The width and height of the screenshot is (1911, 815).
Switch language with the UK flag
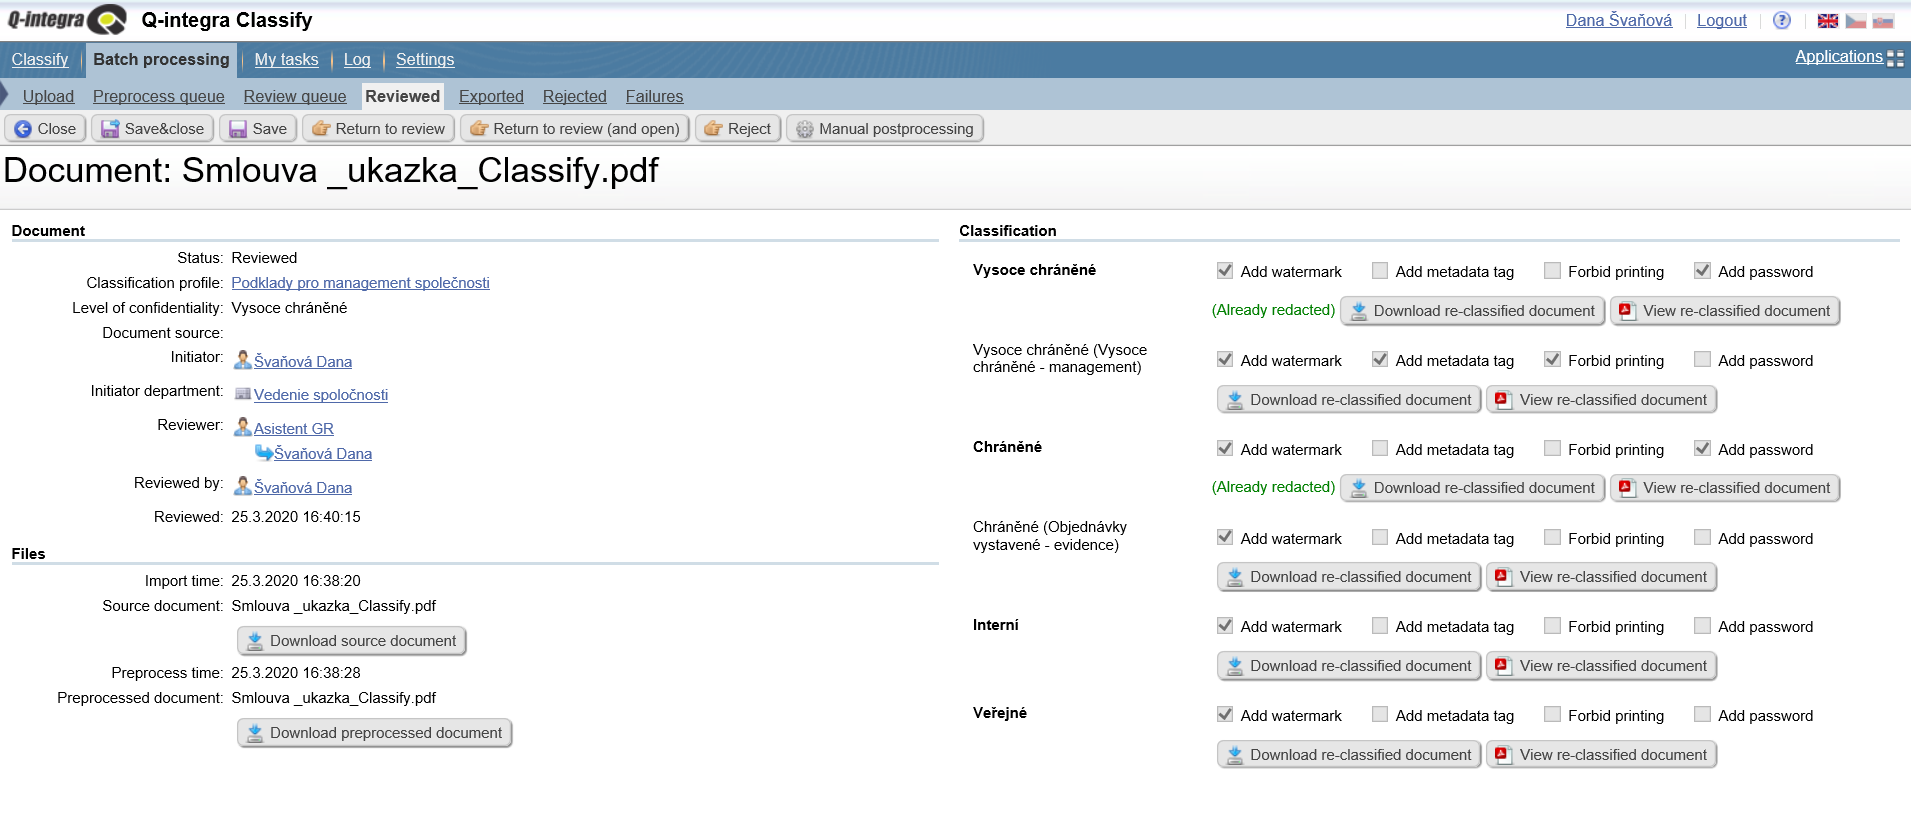pos(1827,21)
